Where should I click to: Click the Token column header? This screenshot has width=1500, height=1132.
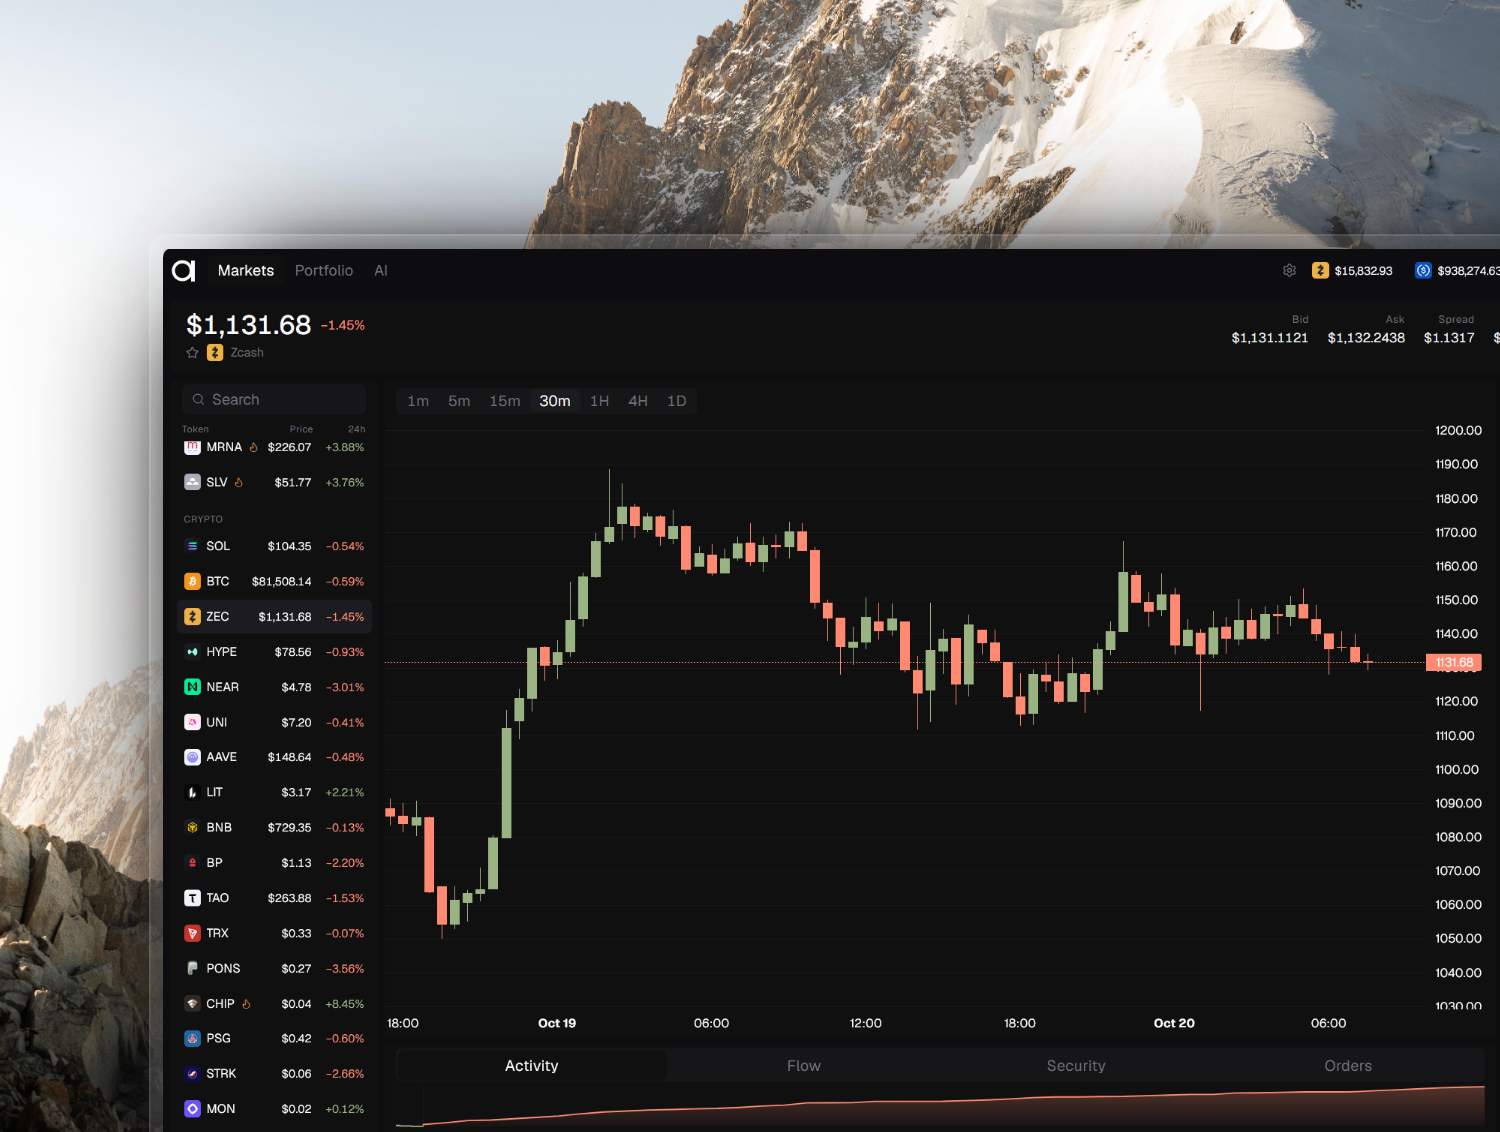point(195,429)
